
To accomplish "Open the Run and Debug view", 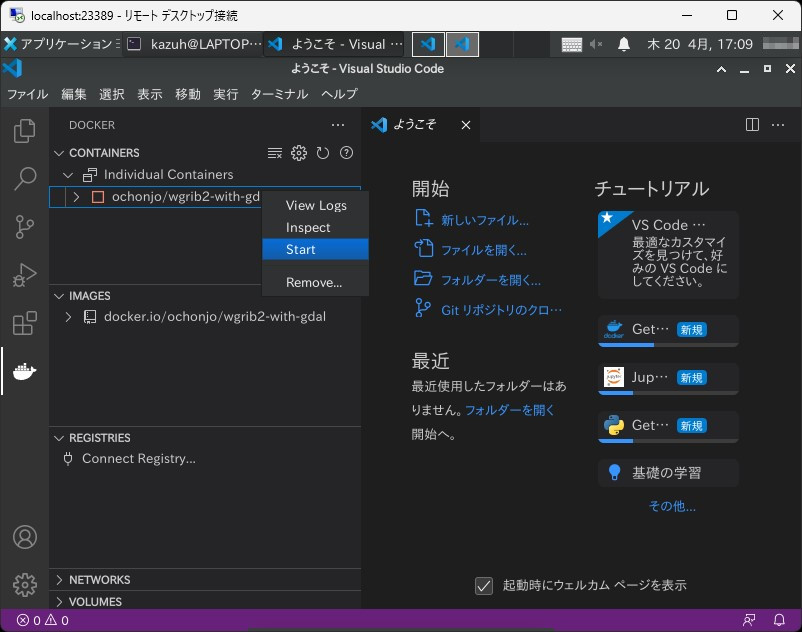I will 24,275.
